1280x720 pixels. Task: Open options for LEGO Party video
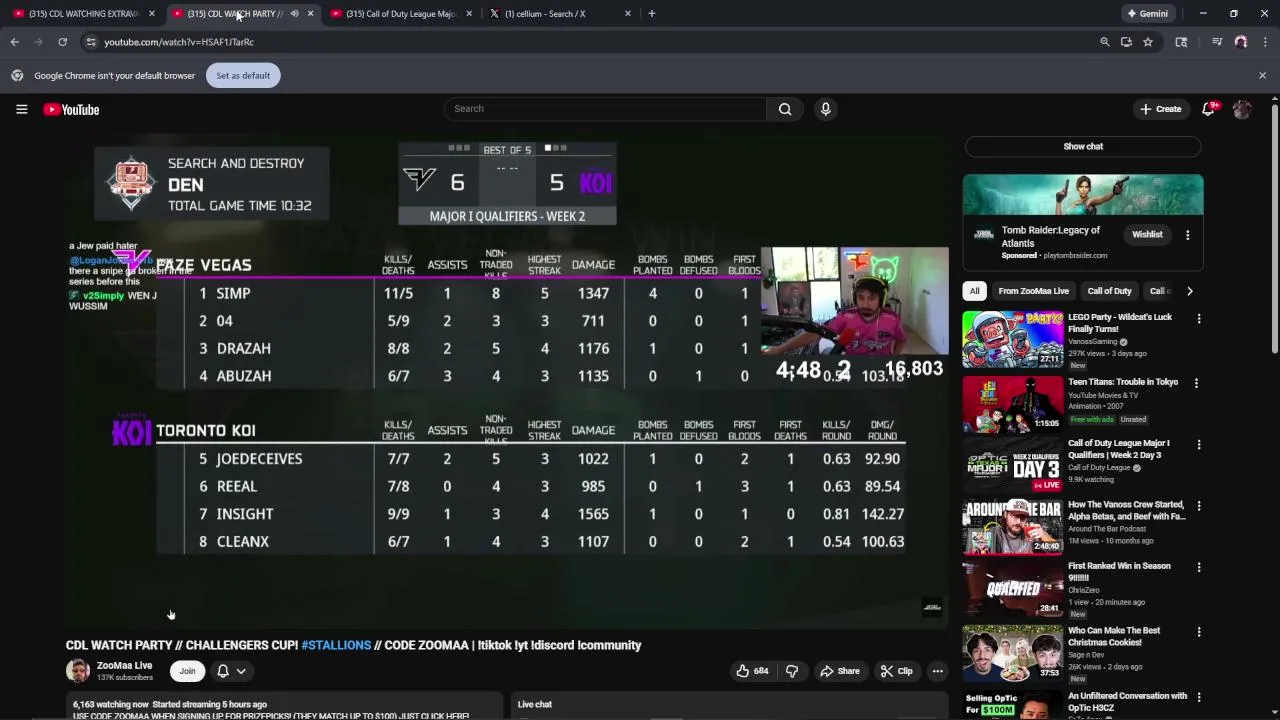click(x=1198, y=319)
